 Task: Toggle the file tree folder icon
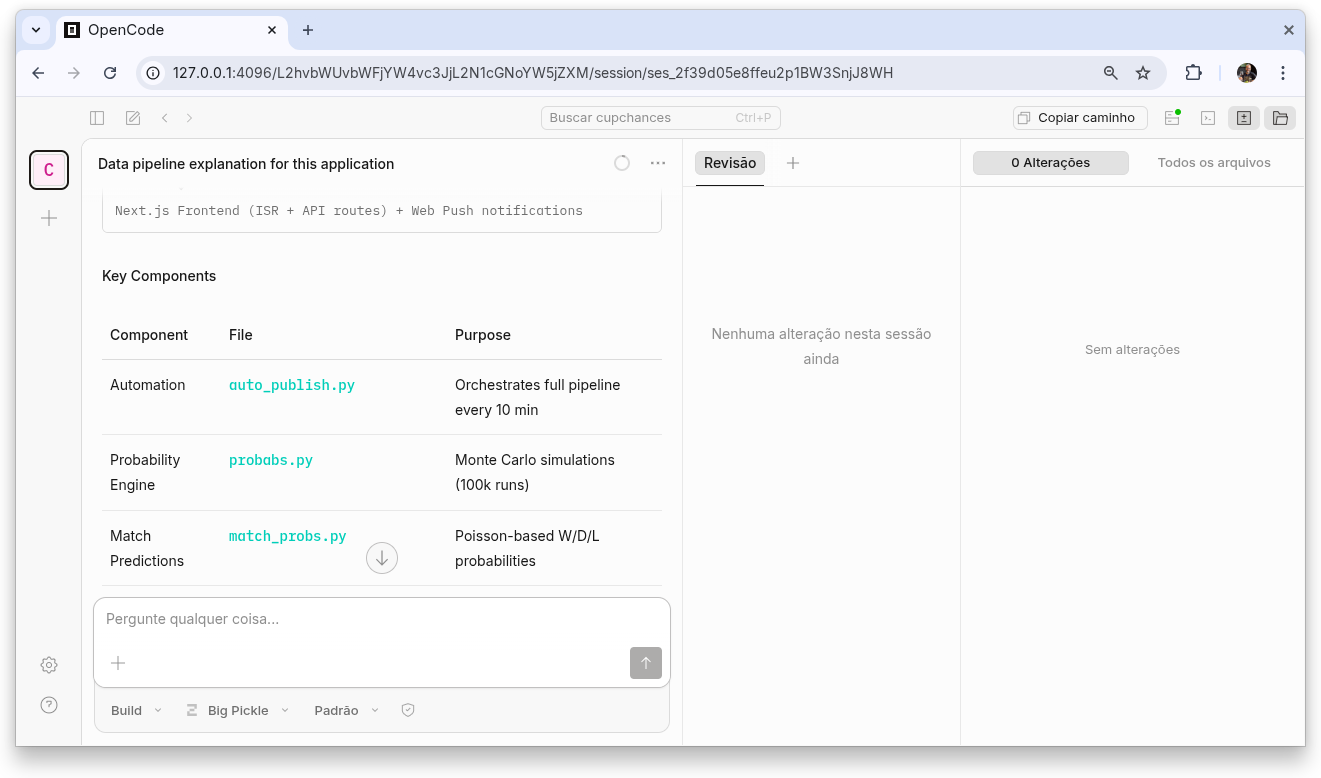[1280, 118]
